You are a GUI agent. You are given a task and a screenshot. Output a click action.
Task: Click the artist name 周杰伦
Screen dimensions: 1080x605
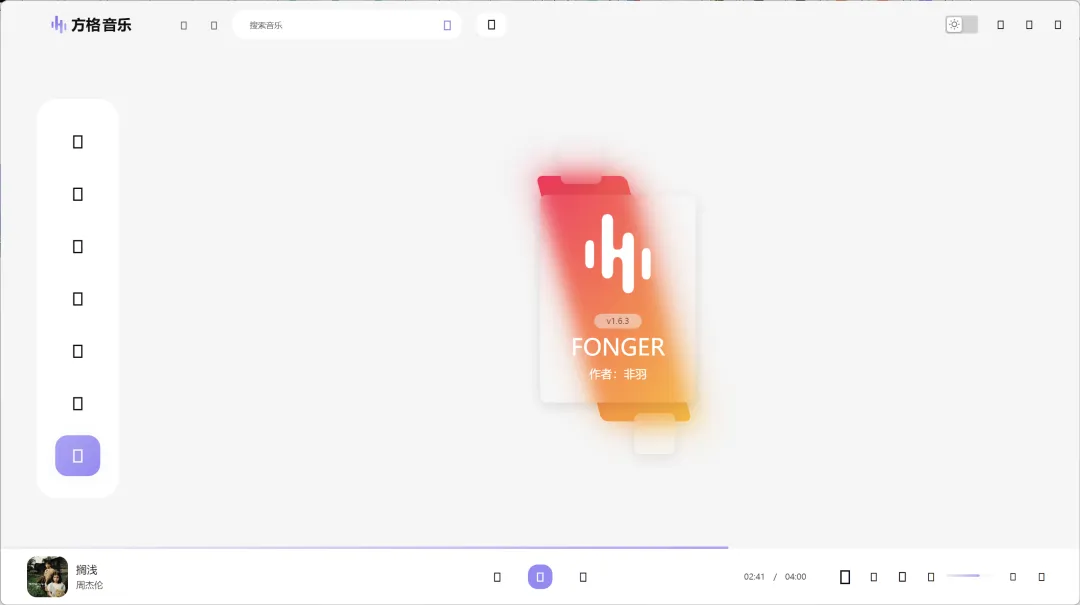(89, 585)
